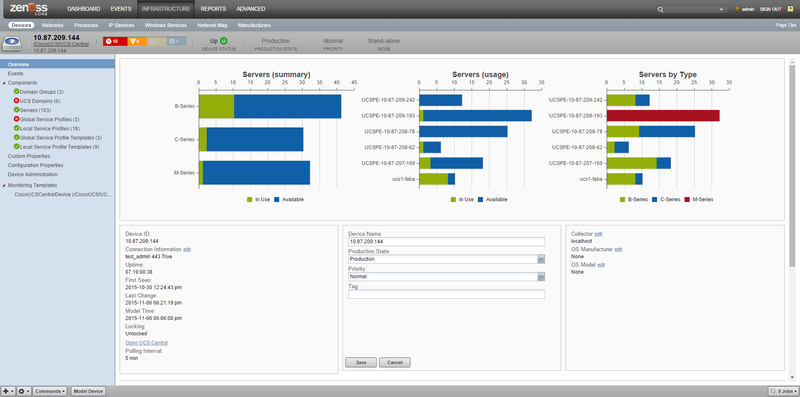
Task: Click green icon for Local Service Profile Templates
Action: 16,147
